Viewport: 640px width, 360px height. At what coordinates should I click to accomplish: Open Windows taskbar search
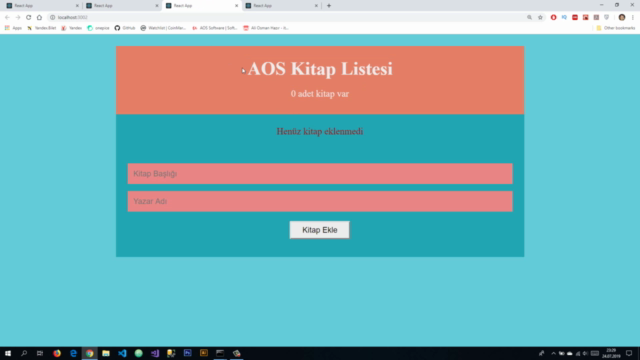[24, 353]
